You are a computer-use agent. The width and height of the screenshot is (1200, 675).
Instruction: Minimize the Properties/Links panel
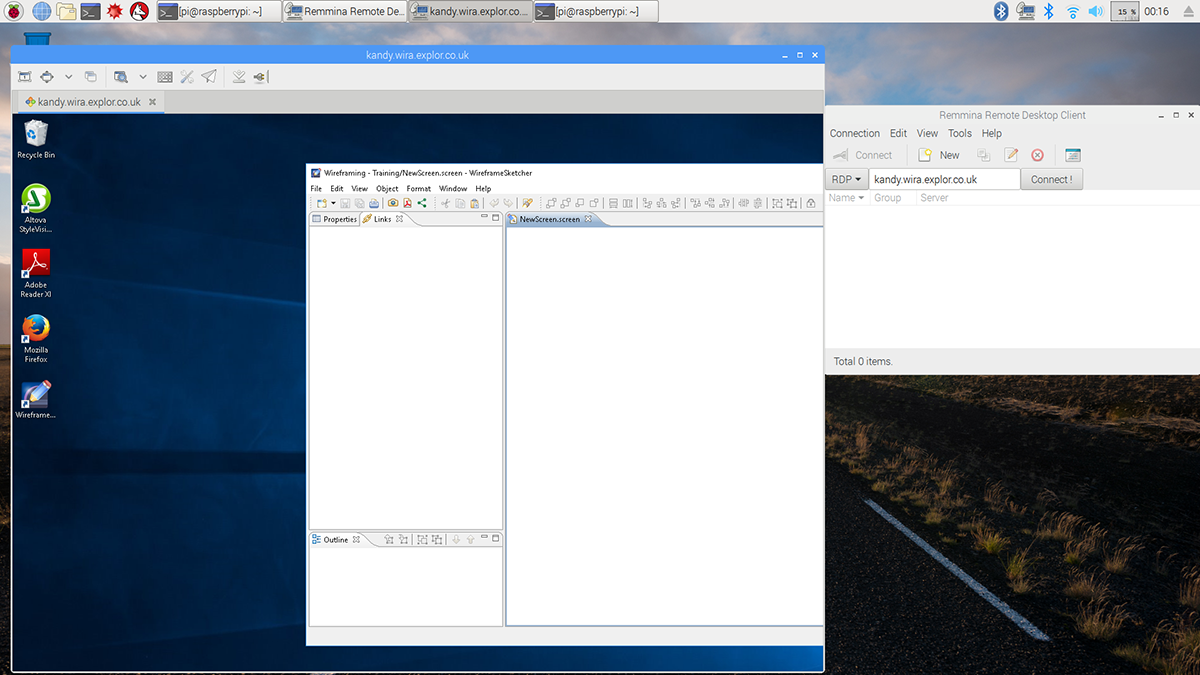pyautogui.click(x=484, y=217)
